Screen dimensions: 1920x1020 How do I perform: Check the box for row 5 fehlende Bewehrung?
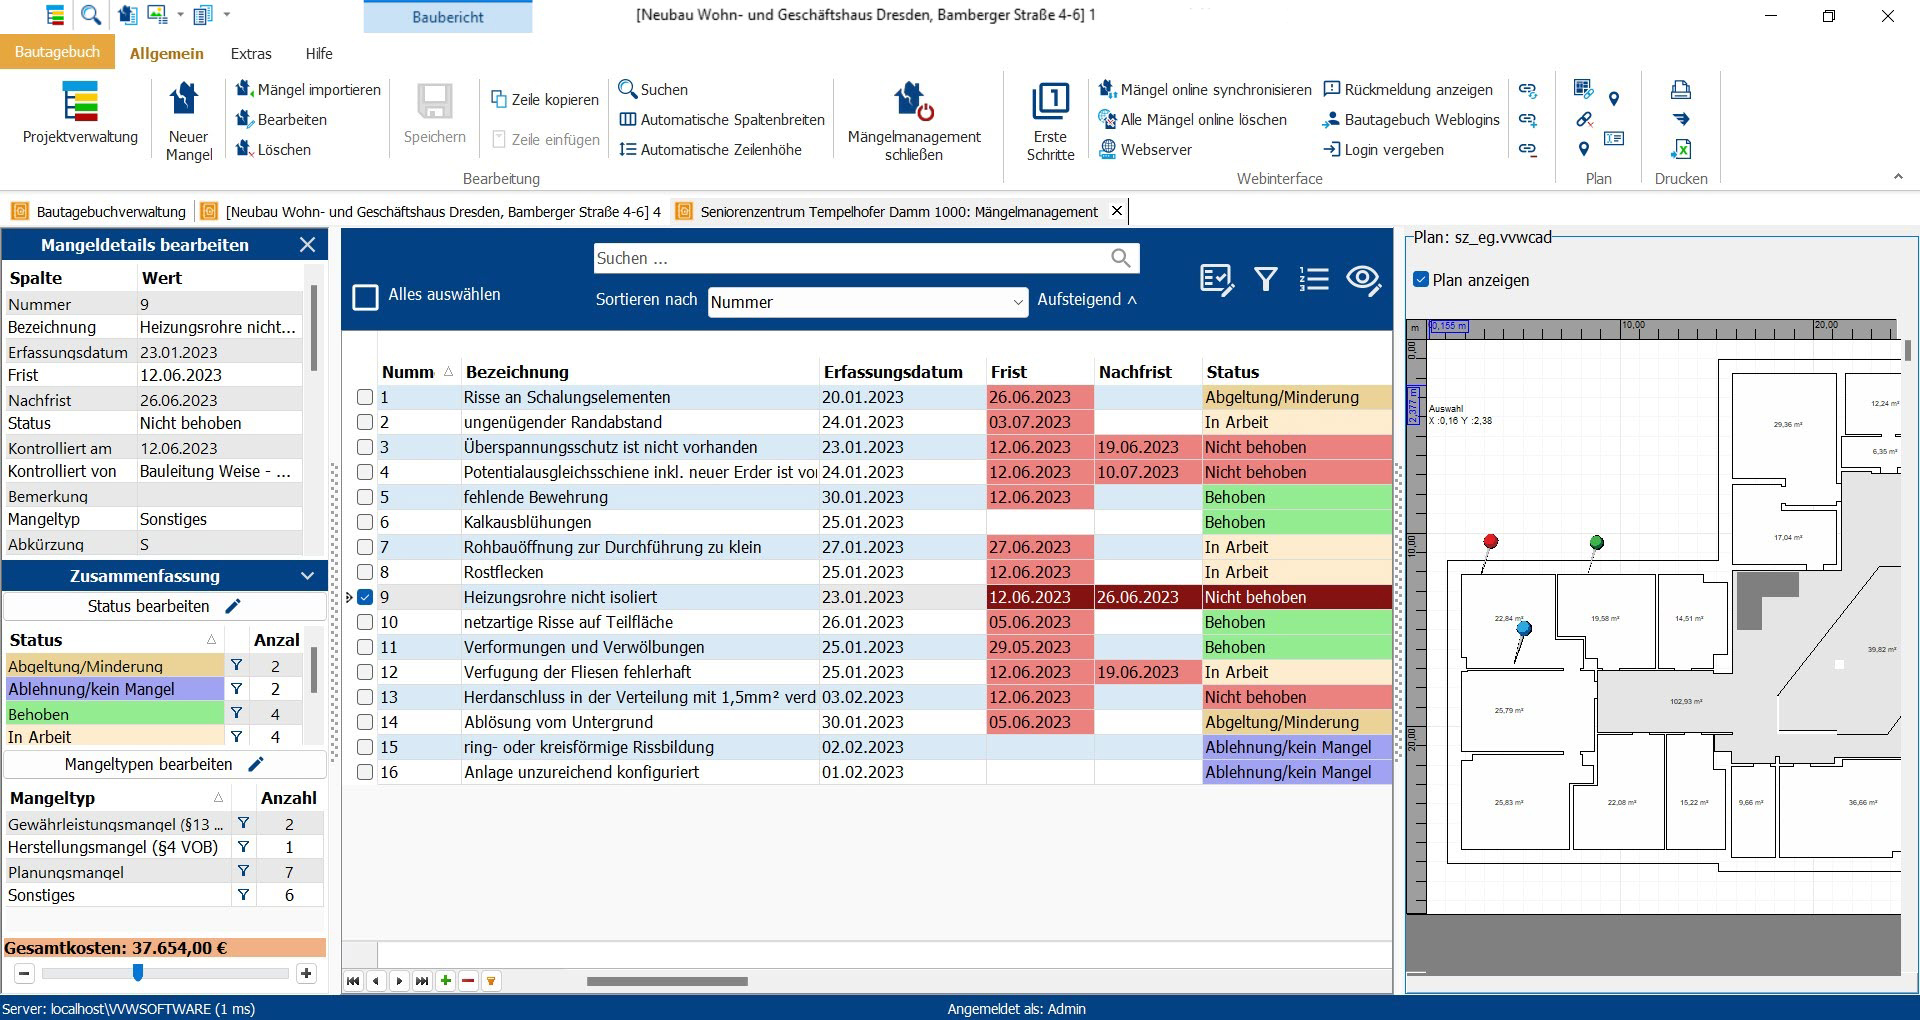[365, 497]
